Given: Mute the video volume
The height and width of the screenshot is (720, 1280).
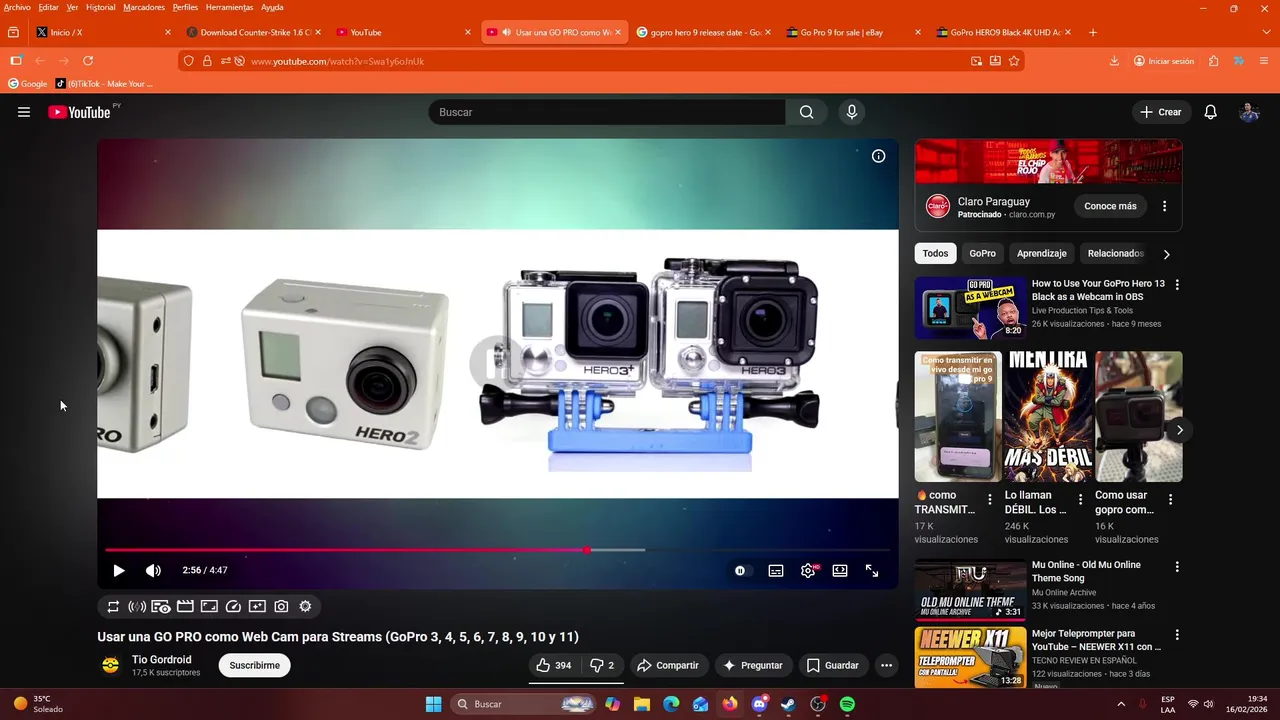Looking at the screenshot, I should tap(153, 570).
